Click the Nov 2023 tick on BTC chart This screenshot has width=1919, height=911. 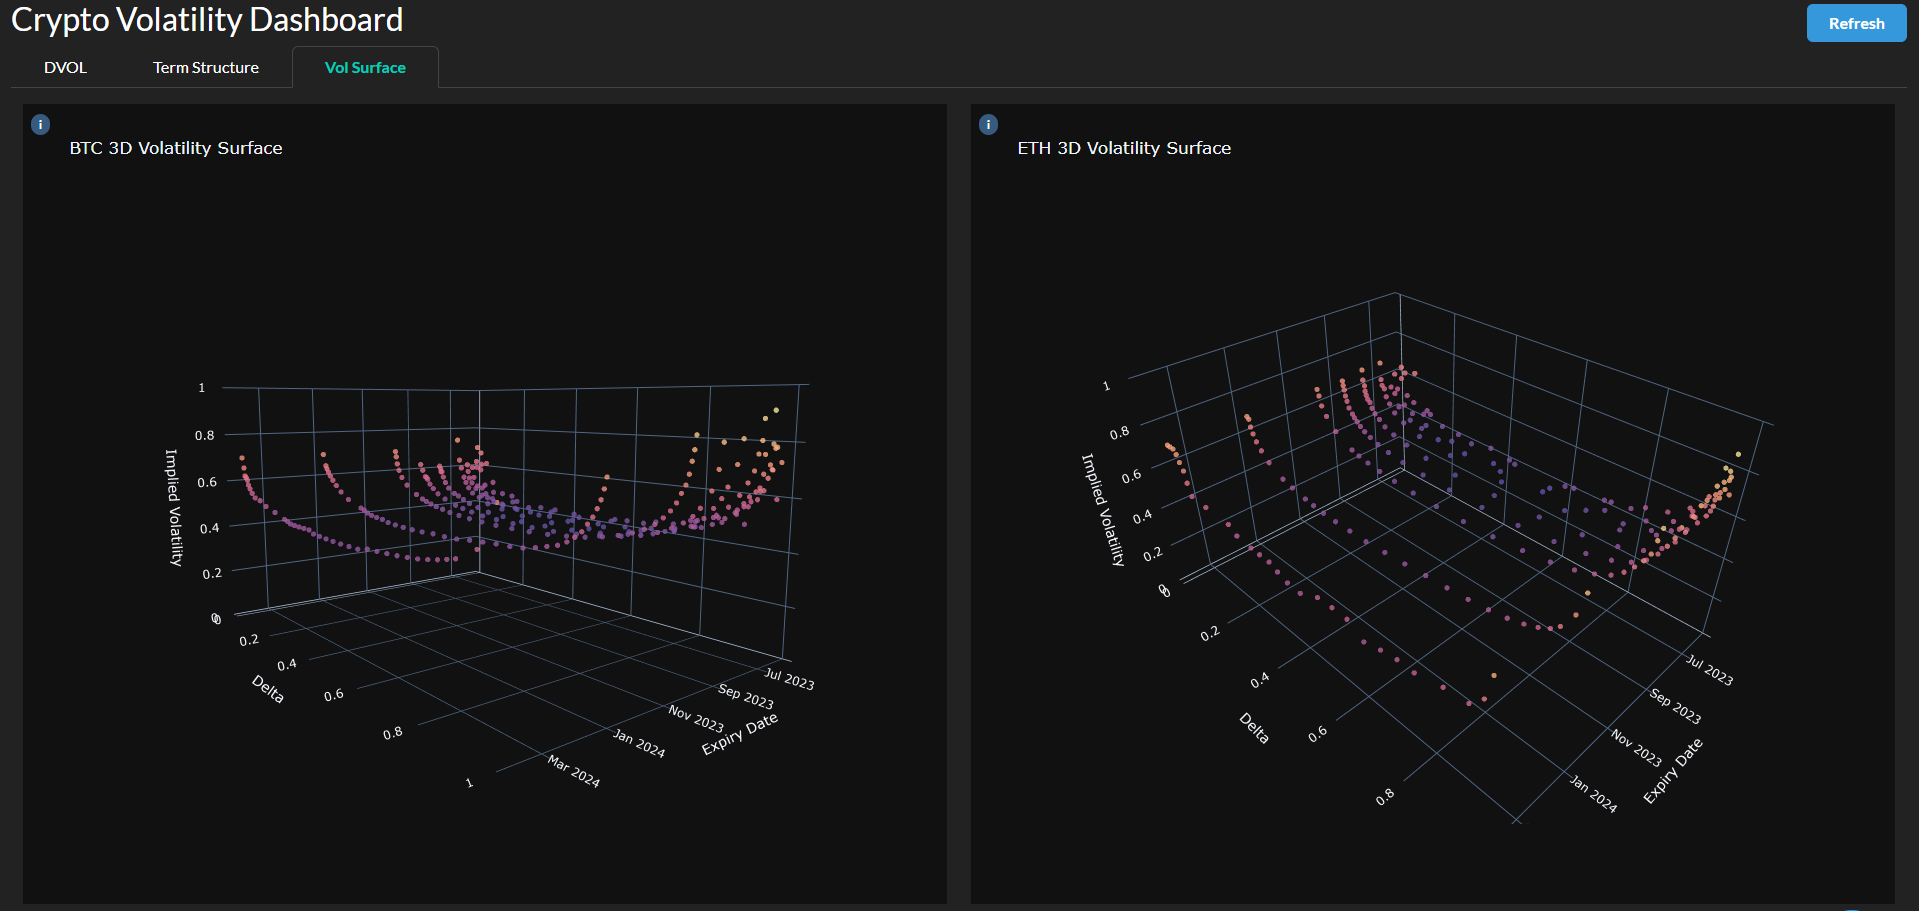pos(696,718)
